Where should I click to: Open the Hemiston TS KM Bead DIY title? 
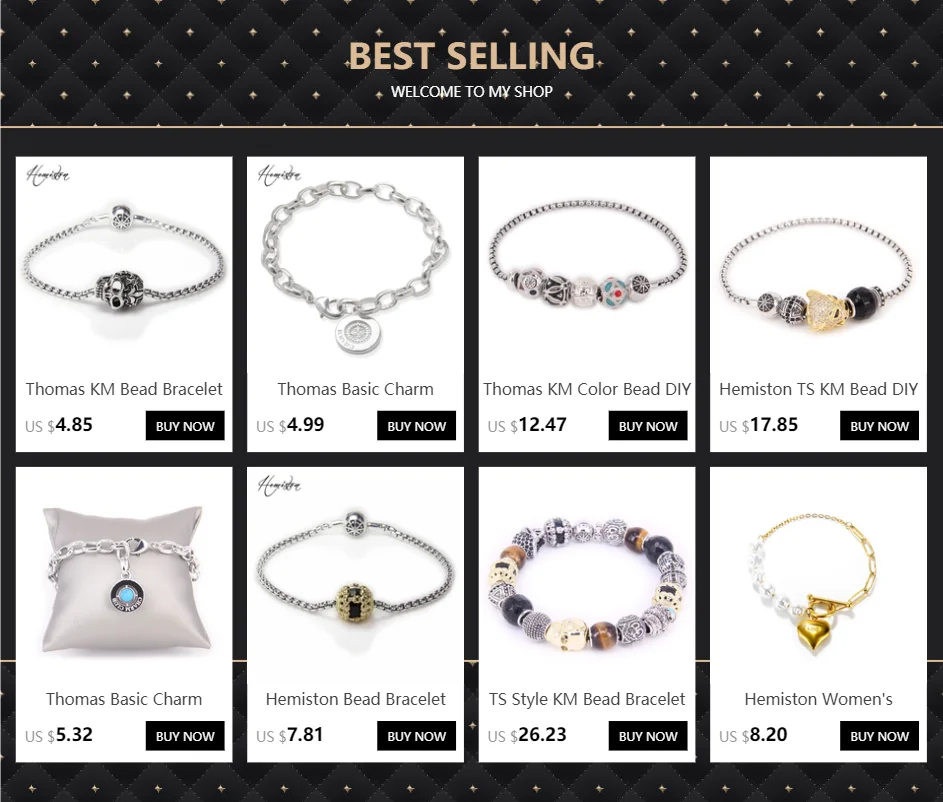click(x=819, y=390)
